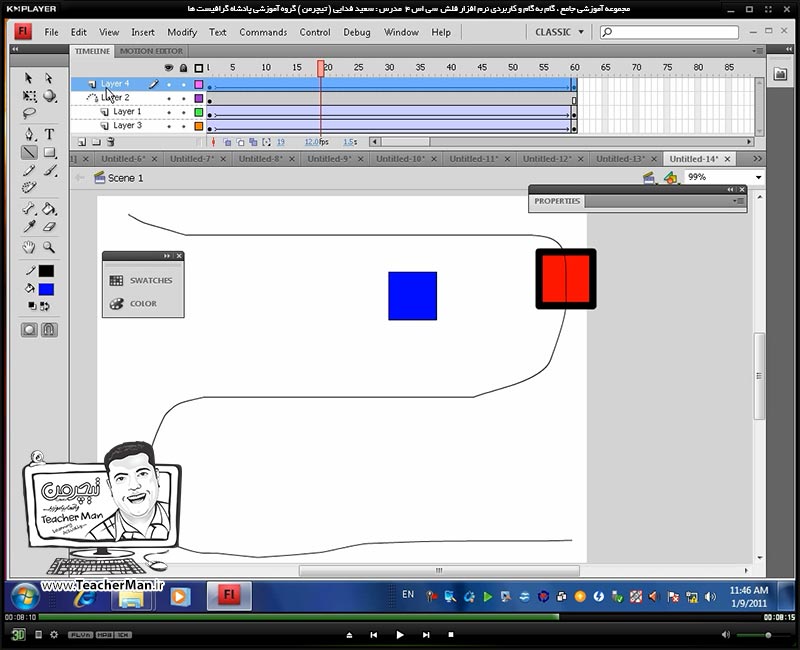
Task: Click the black stroke color swatch
Action: click(46, 271)
